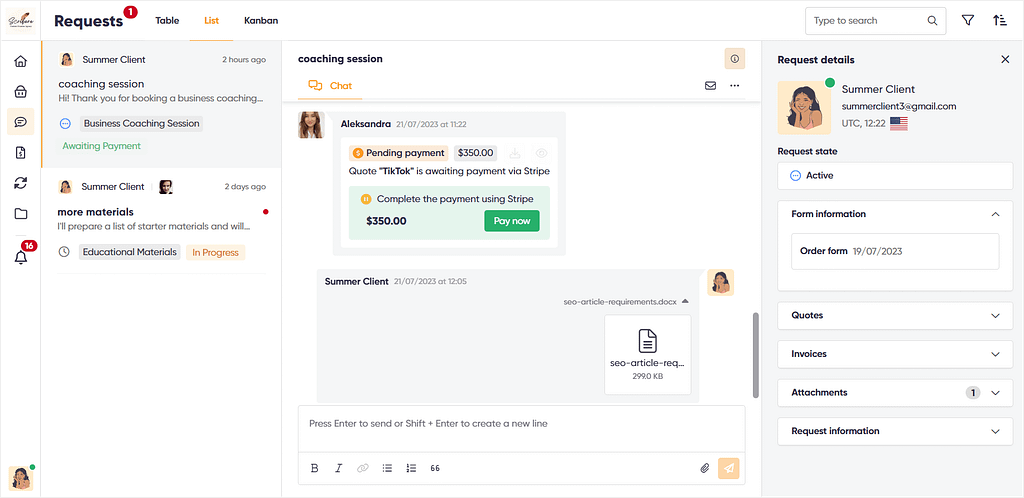This screenshot has height=498, width=1024.
Task: Collapse the seo-article-requirements.docx attachment arrow
Action: [684, 302]
